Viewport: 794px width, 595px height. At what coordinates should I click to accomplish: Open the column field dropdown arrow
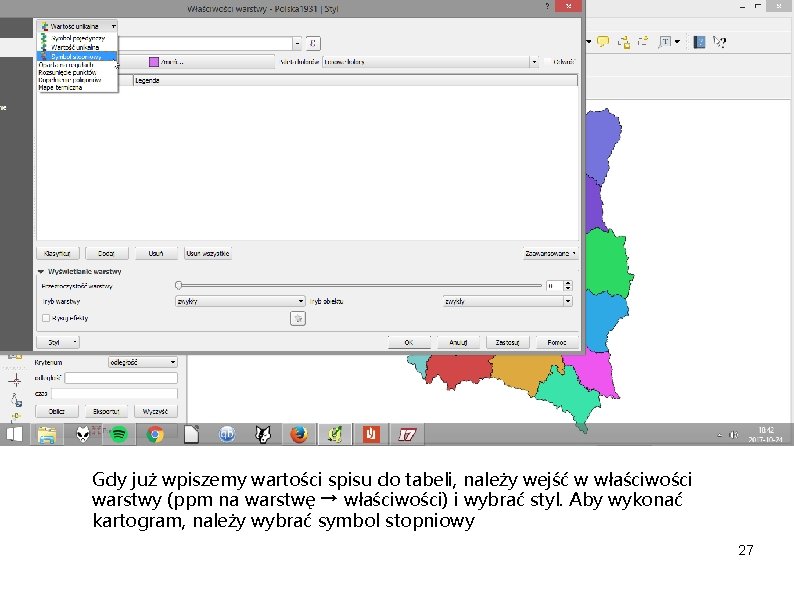[297, 44]
